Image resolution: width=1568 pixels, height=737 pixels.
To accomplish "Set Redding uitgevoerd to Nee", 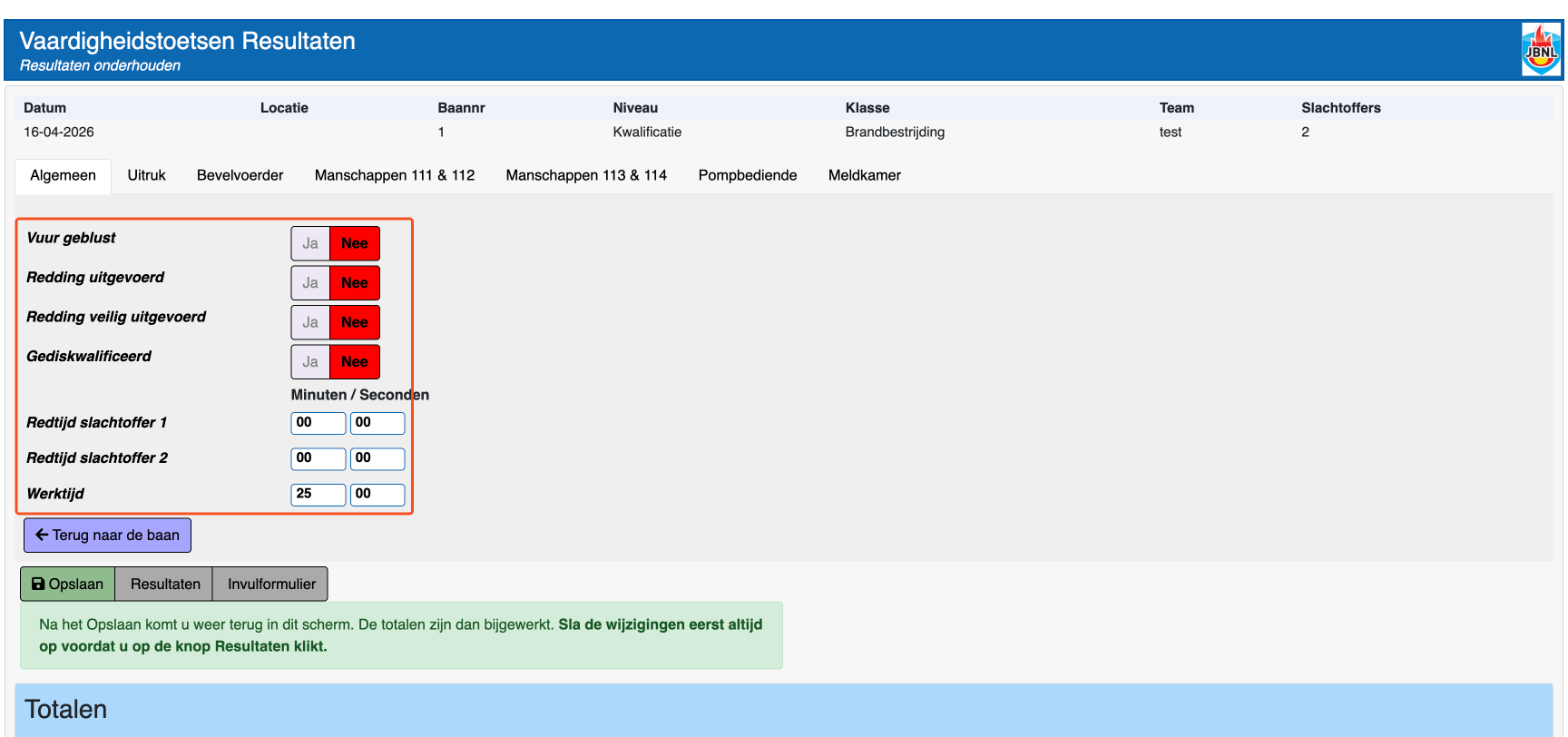I will pyautogui.click(x=355, y=283).
